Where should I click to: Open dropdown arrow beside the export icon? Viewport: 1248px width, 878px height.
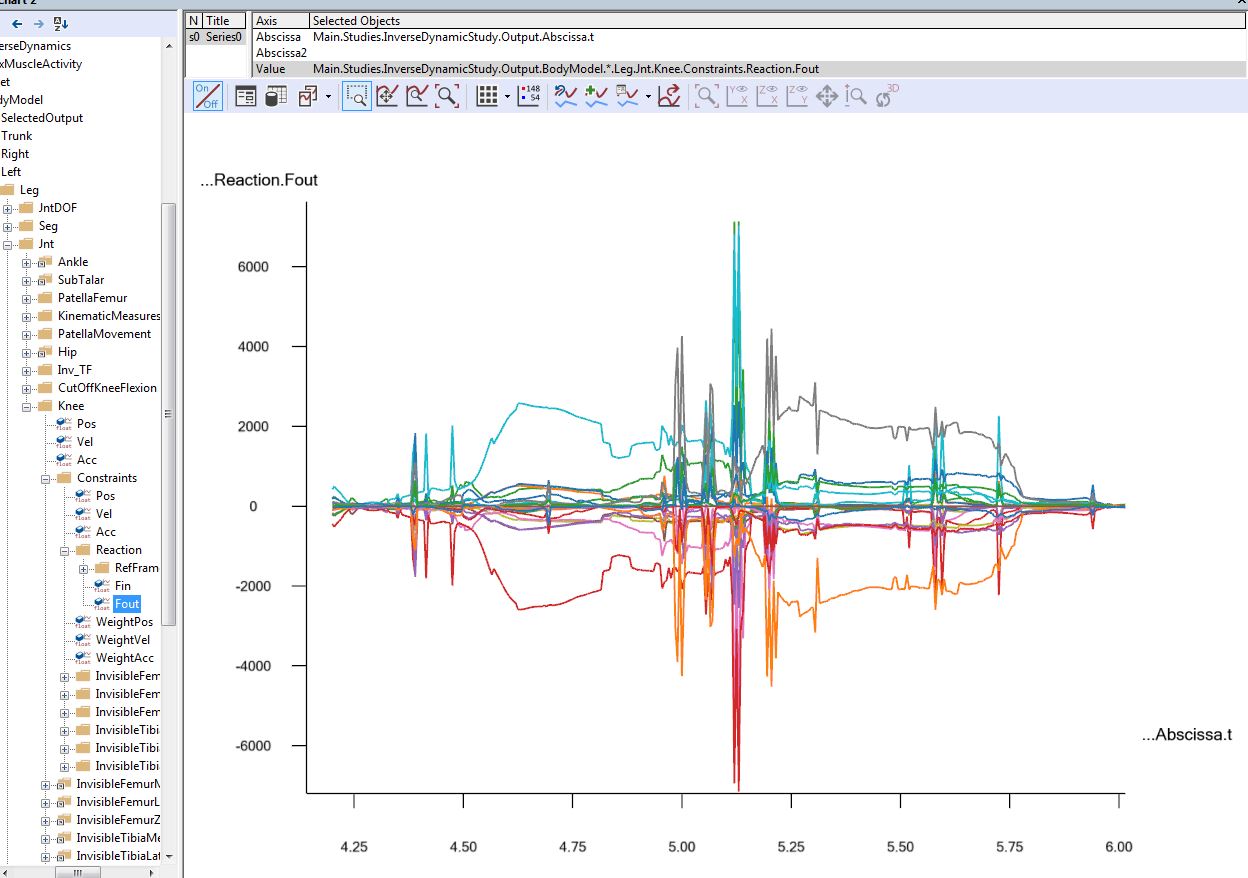coord(328,97)
